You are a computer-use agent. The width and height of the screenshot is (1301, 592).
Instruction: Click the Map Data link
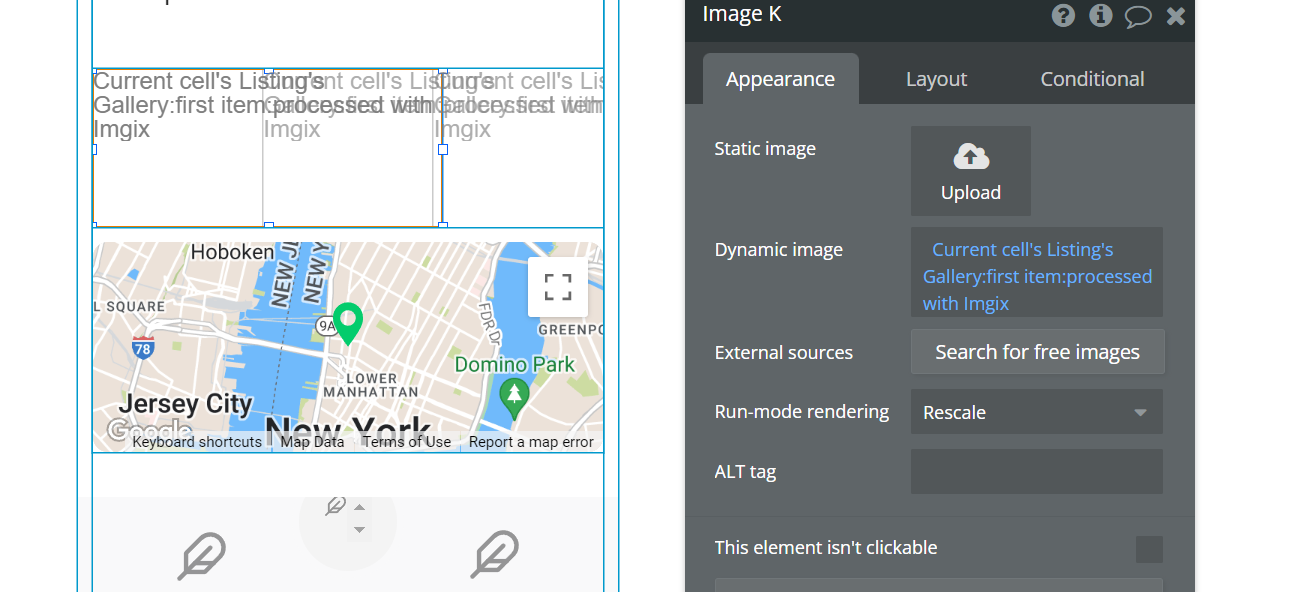pos(312,442)
